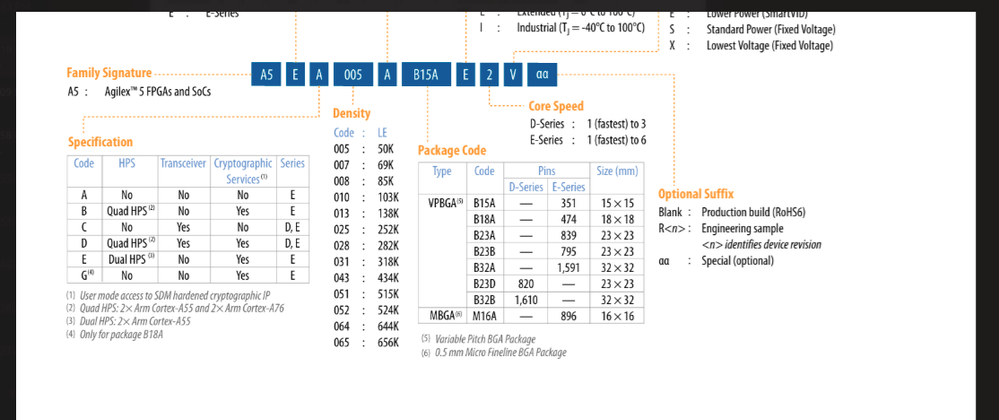Click the '282K' LE value

coord(386,245)
